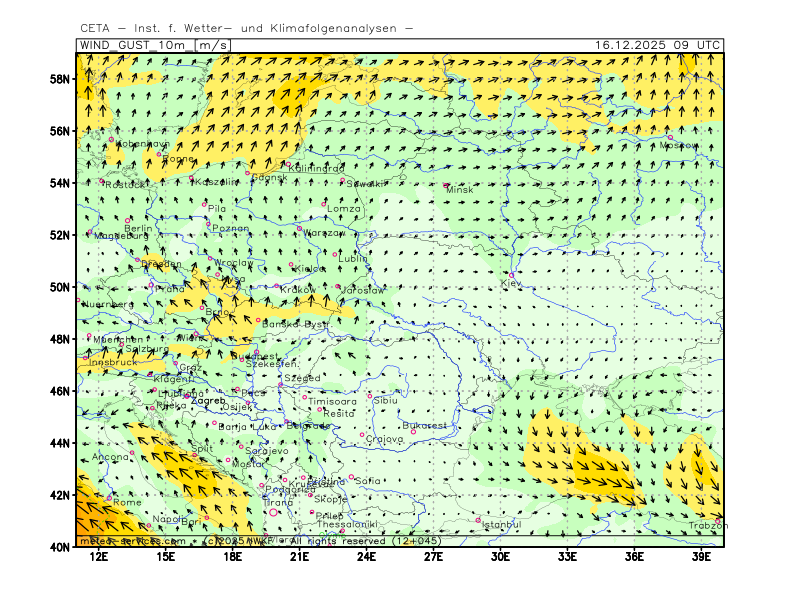The height and width of the screenshot is (600, 800).
Task: Click the Zagreb bold city label
Action: (207, 400)
